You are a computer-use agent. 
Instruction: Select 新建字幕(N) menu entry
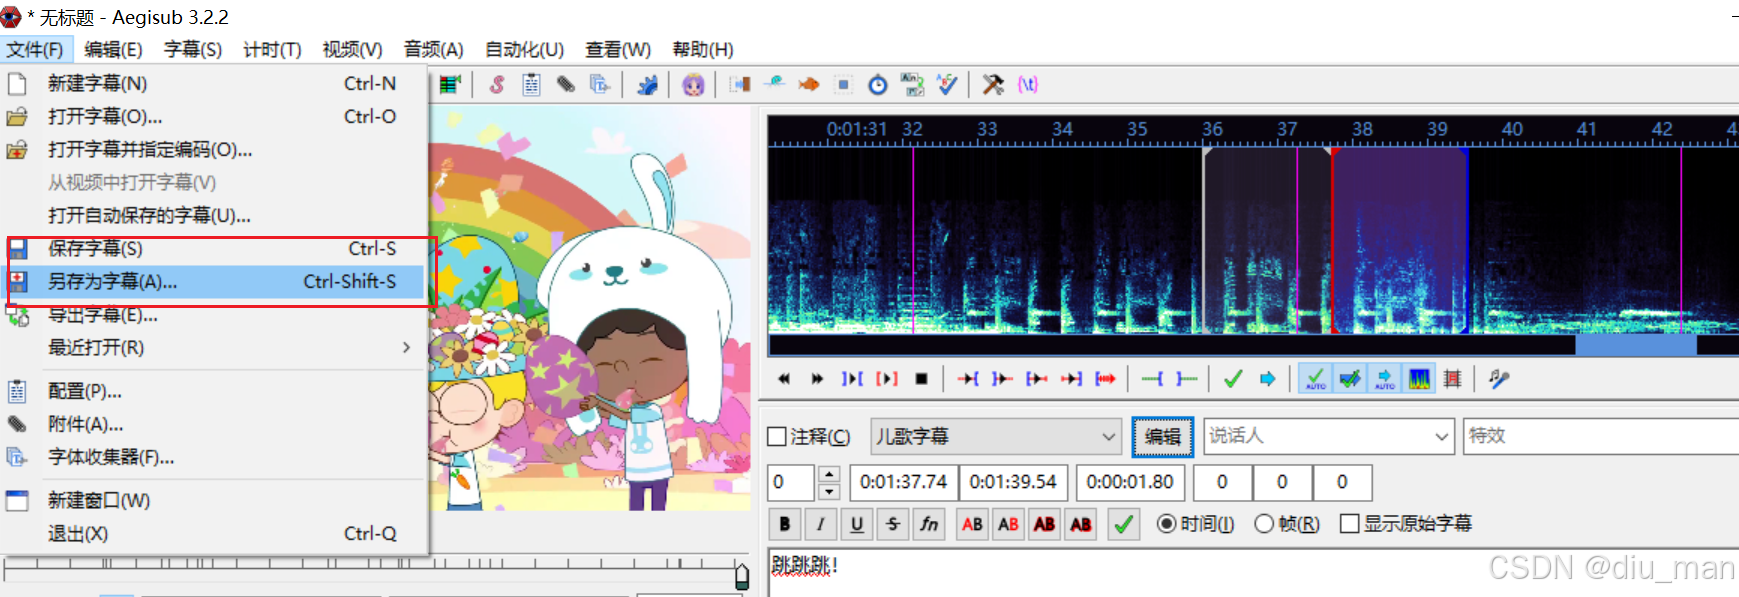coord(214,84)
